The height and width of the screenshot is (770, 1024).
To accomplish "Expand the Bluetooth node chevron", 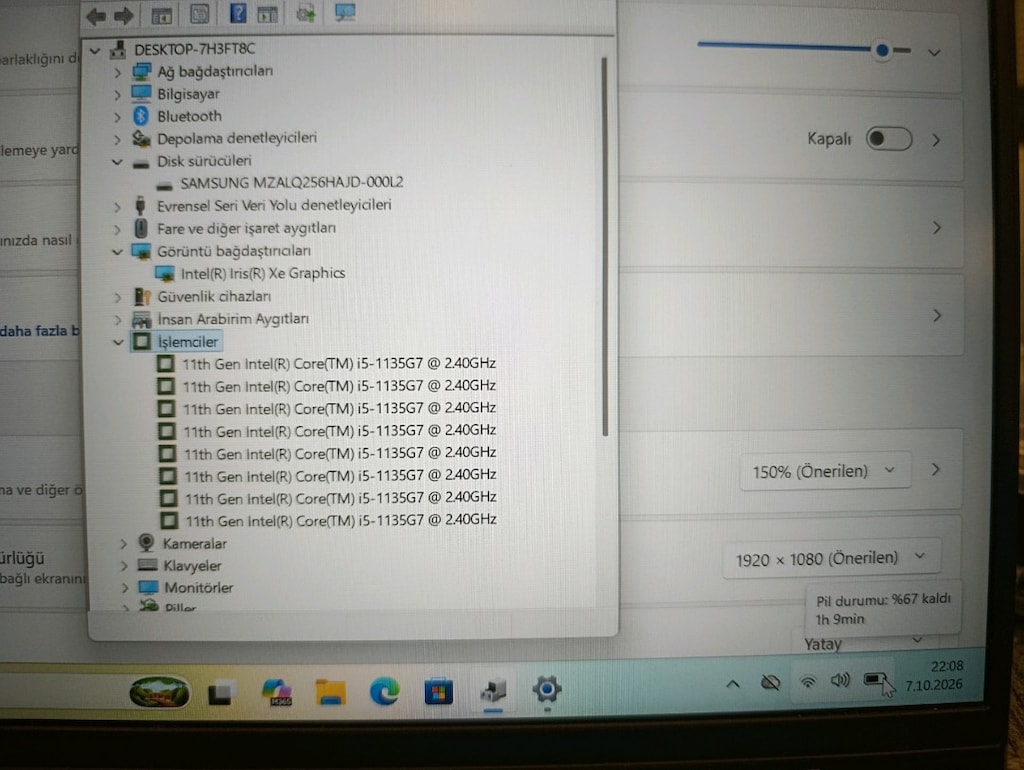I will 117,118.
